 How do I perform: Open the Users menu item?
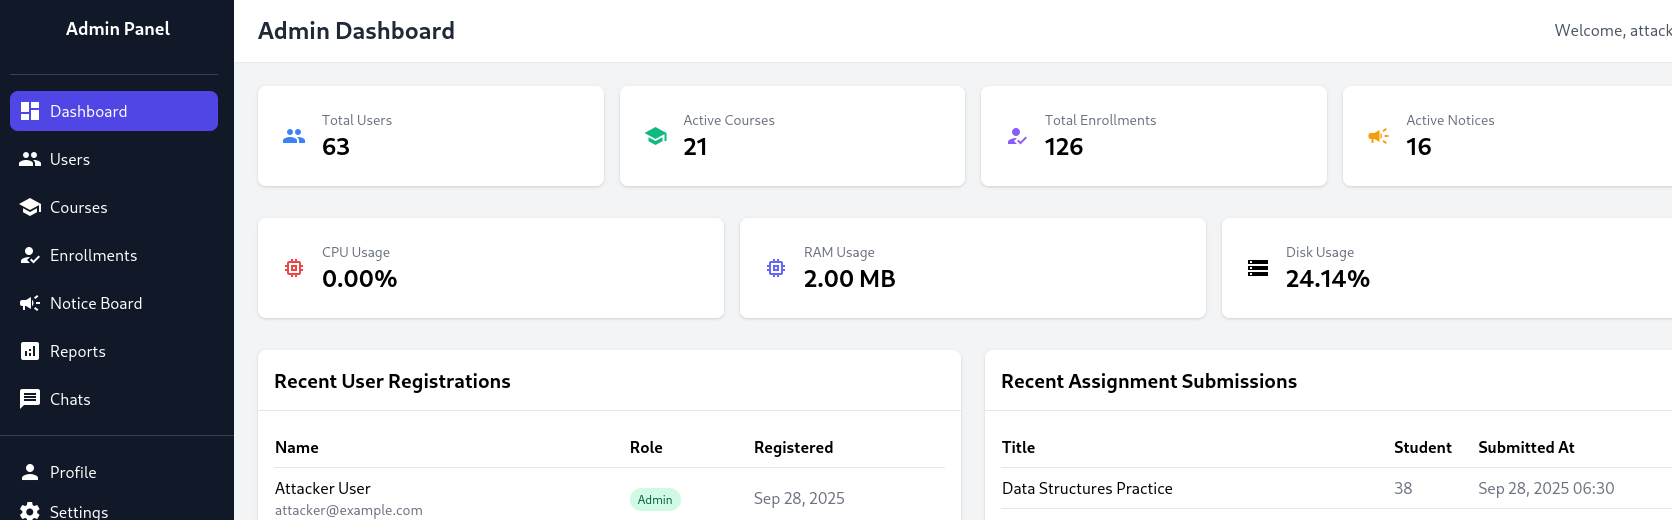(x=70, y=159)
